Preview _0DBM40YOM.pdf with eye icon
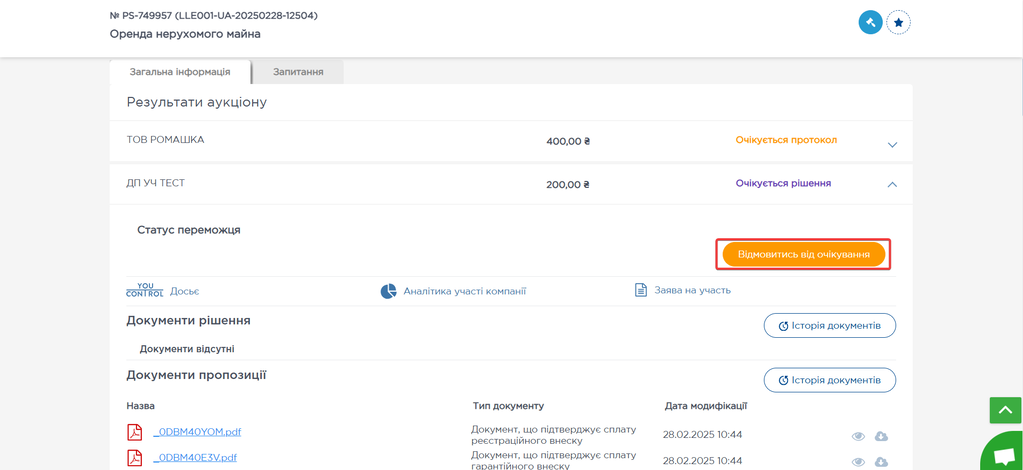Viewport: 1023px width, 470px height. point(858,436)
